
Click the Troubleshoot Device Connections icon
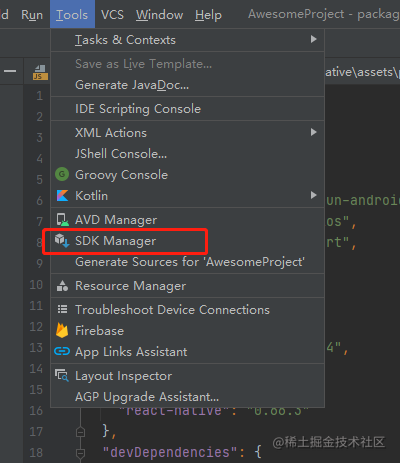[62, 309]
